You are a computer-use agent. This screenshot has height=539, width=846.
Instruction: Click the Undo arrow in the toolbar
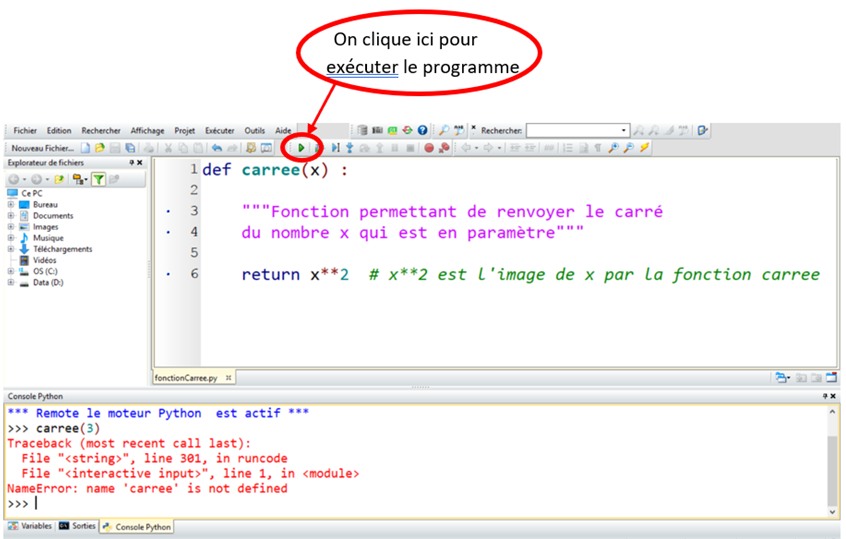[216, 148]
